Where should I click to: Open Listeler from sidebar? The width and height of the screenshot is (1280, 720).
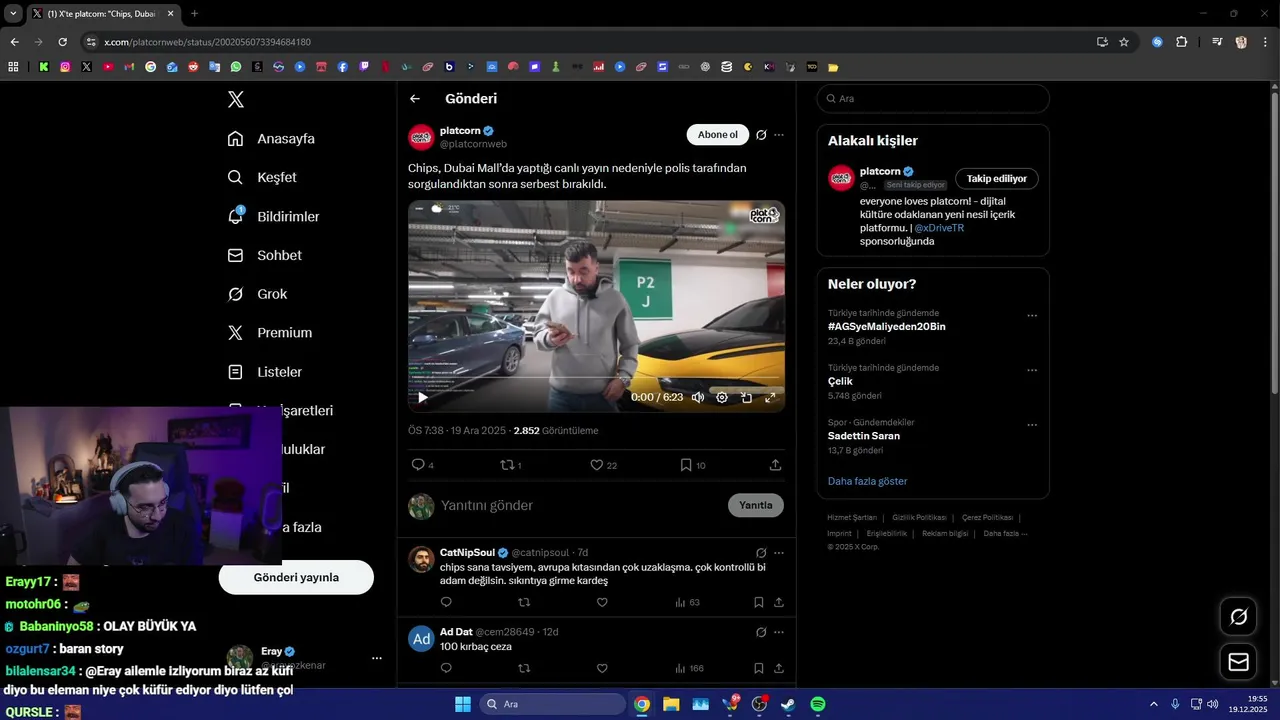tap(264, 372)
